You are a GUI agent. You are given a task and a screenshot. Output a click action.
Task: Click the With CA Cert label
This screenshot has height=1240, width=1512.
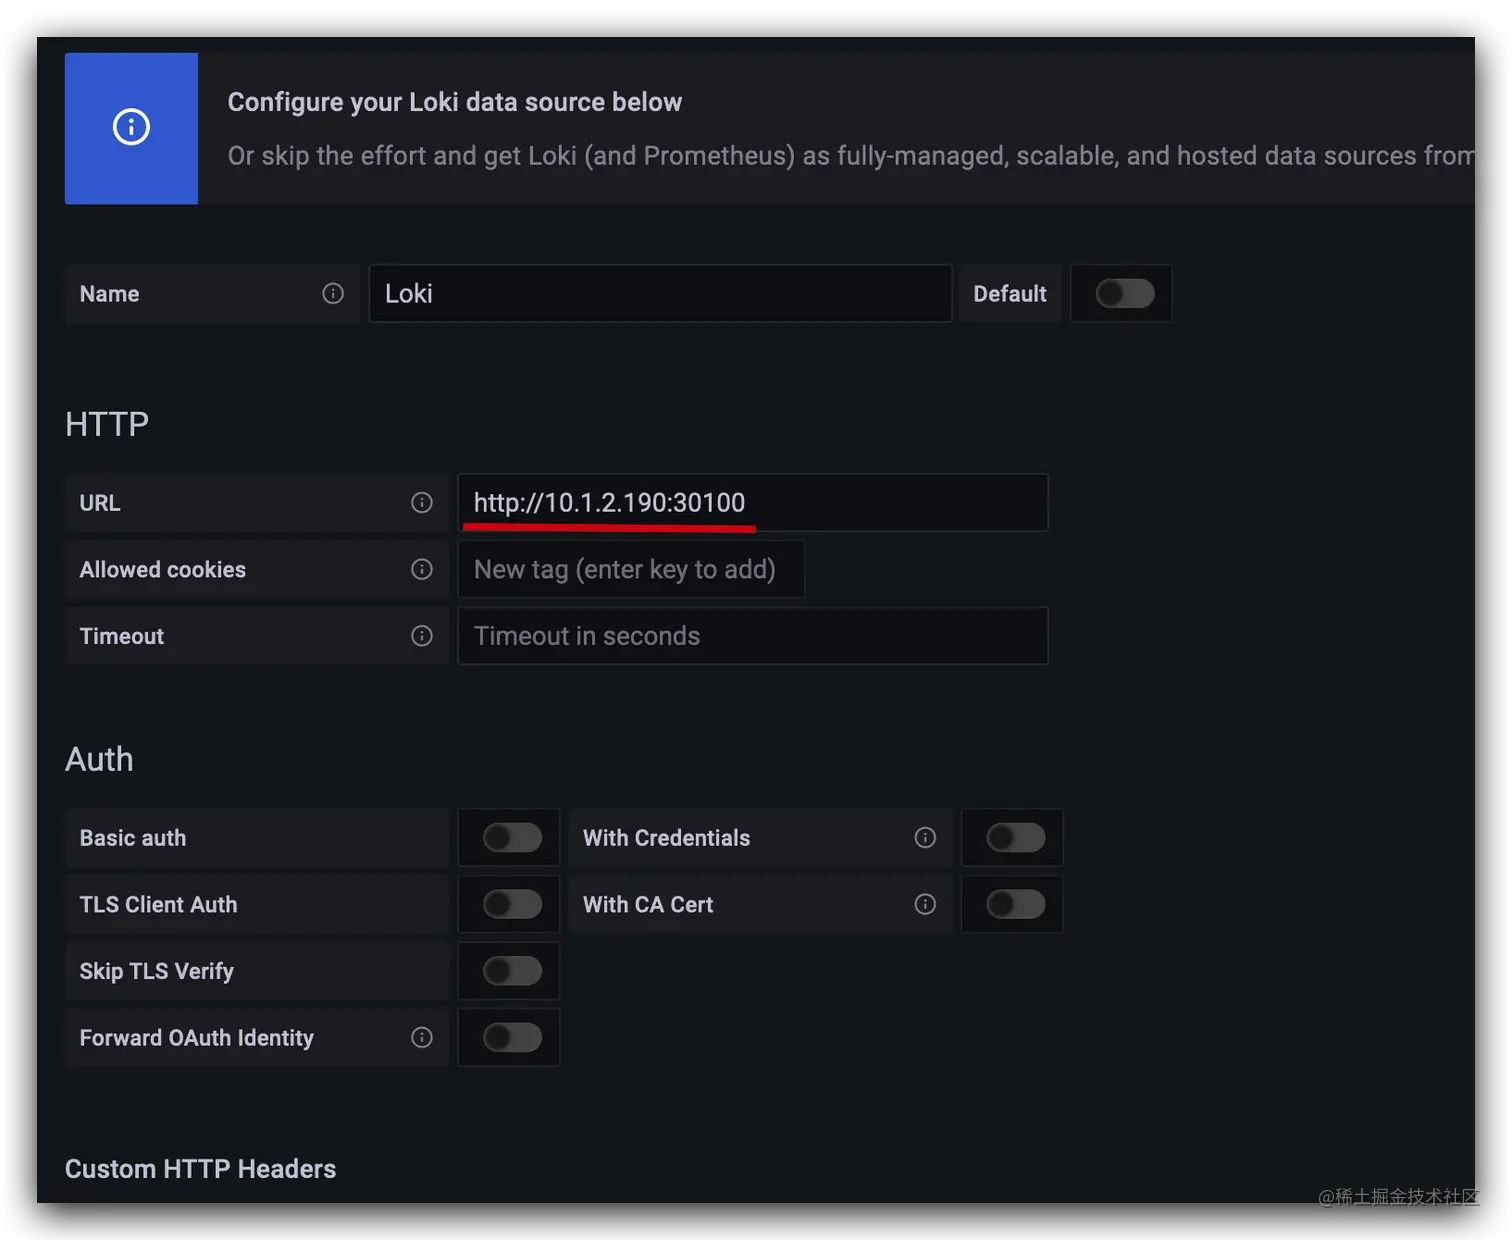tap(648, 905)
